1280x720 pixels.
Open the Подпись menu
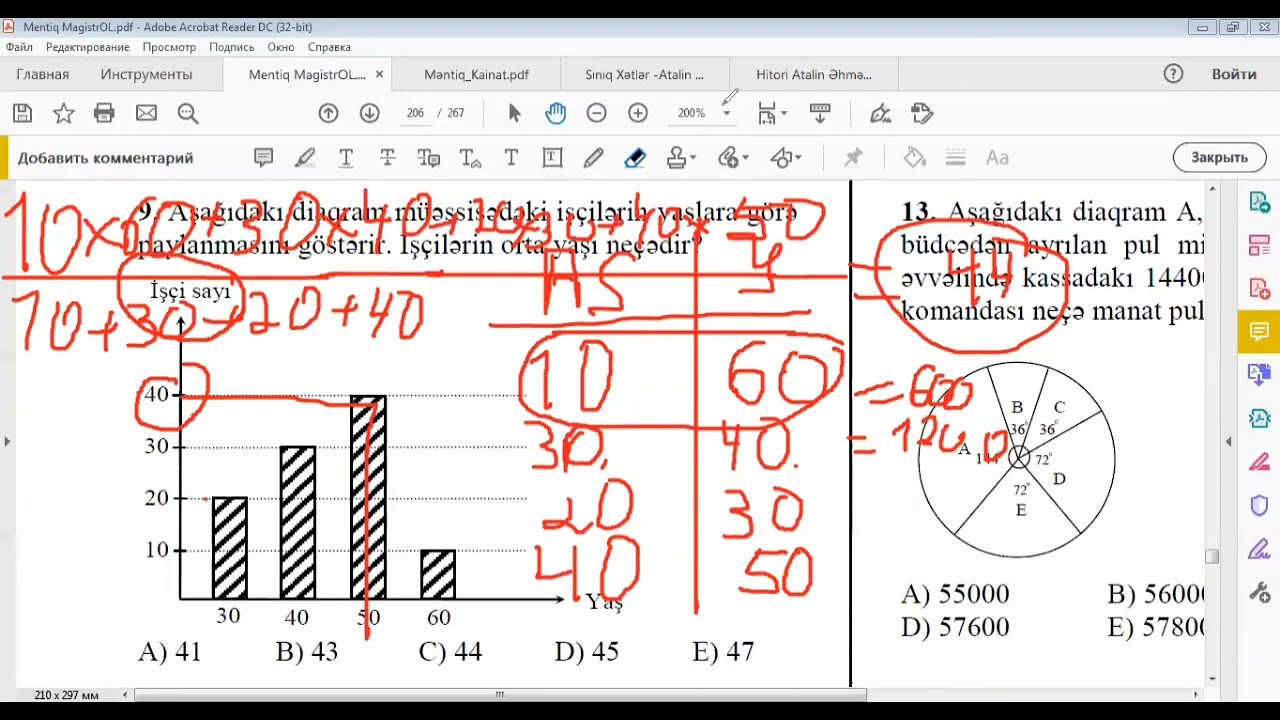pos(232,47)
